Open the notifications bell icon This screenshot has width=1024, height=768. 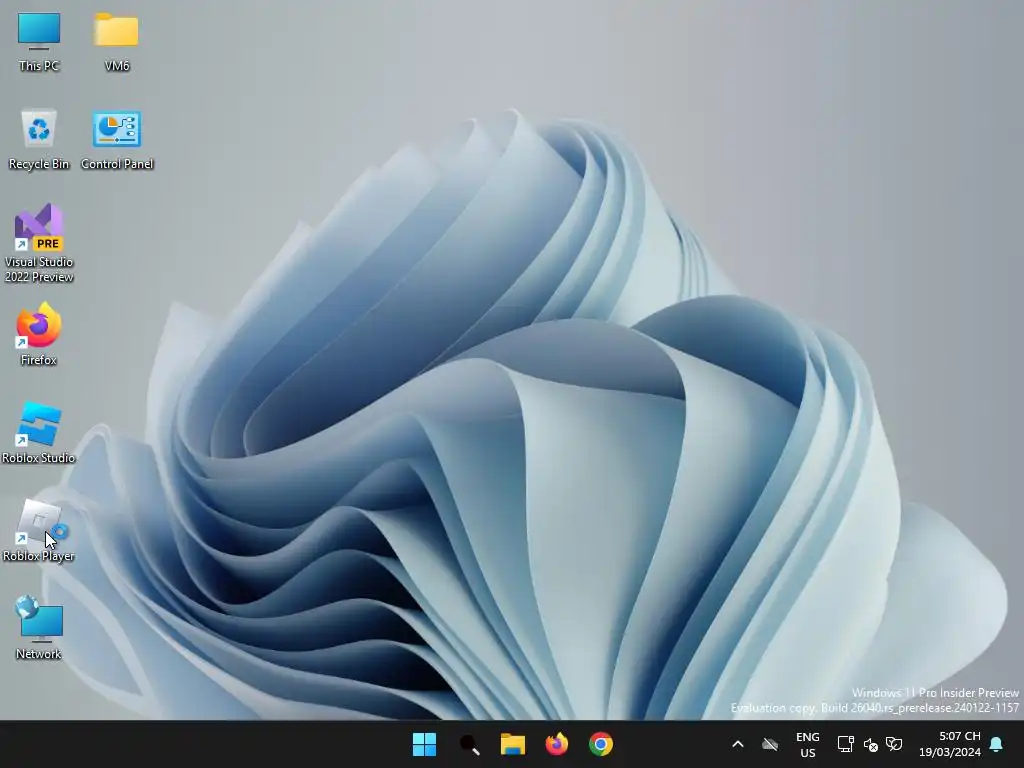[x=997, y=744]
